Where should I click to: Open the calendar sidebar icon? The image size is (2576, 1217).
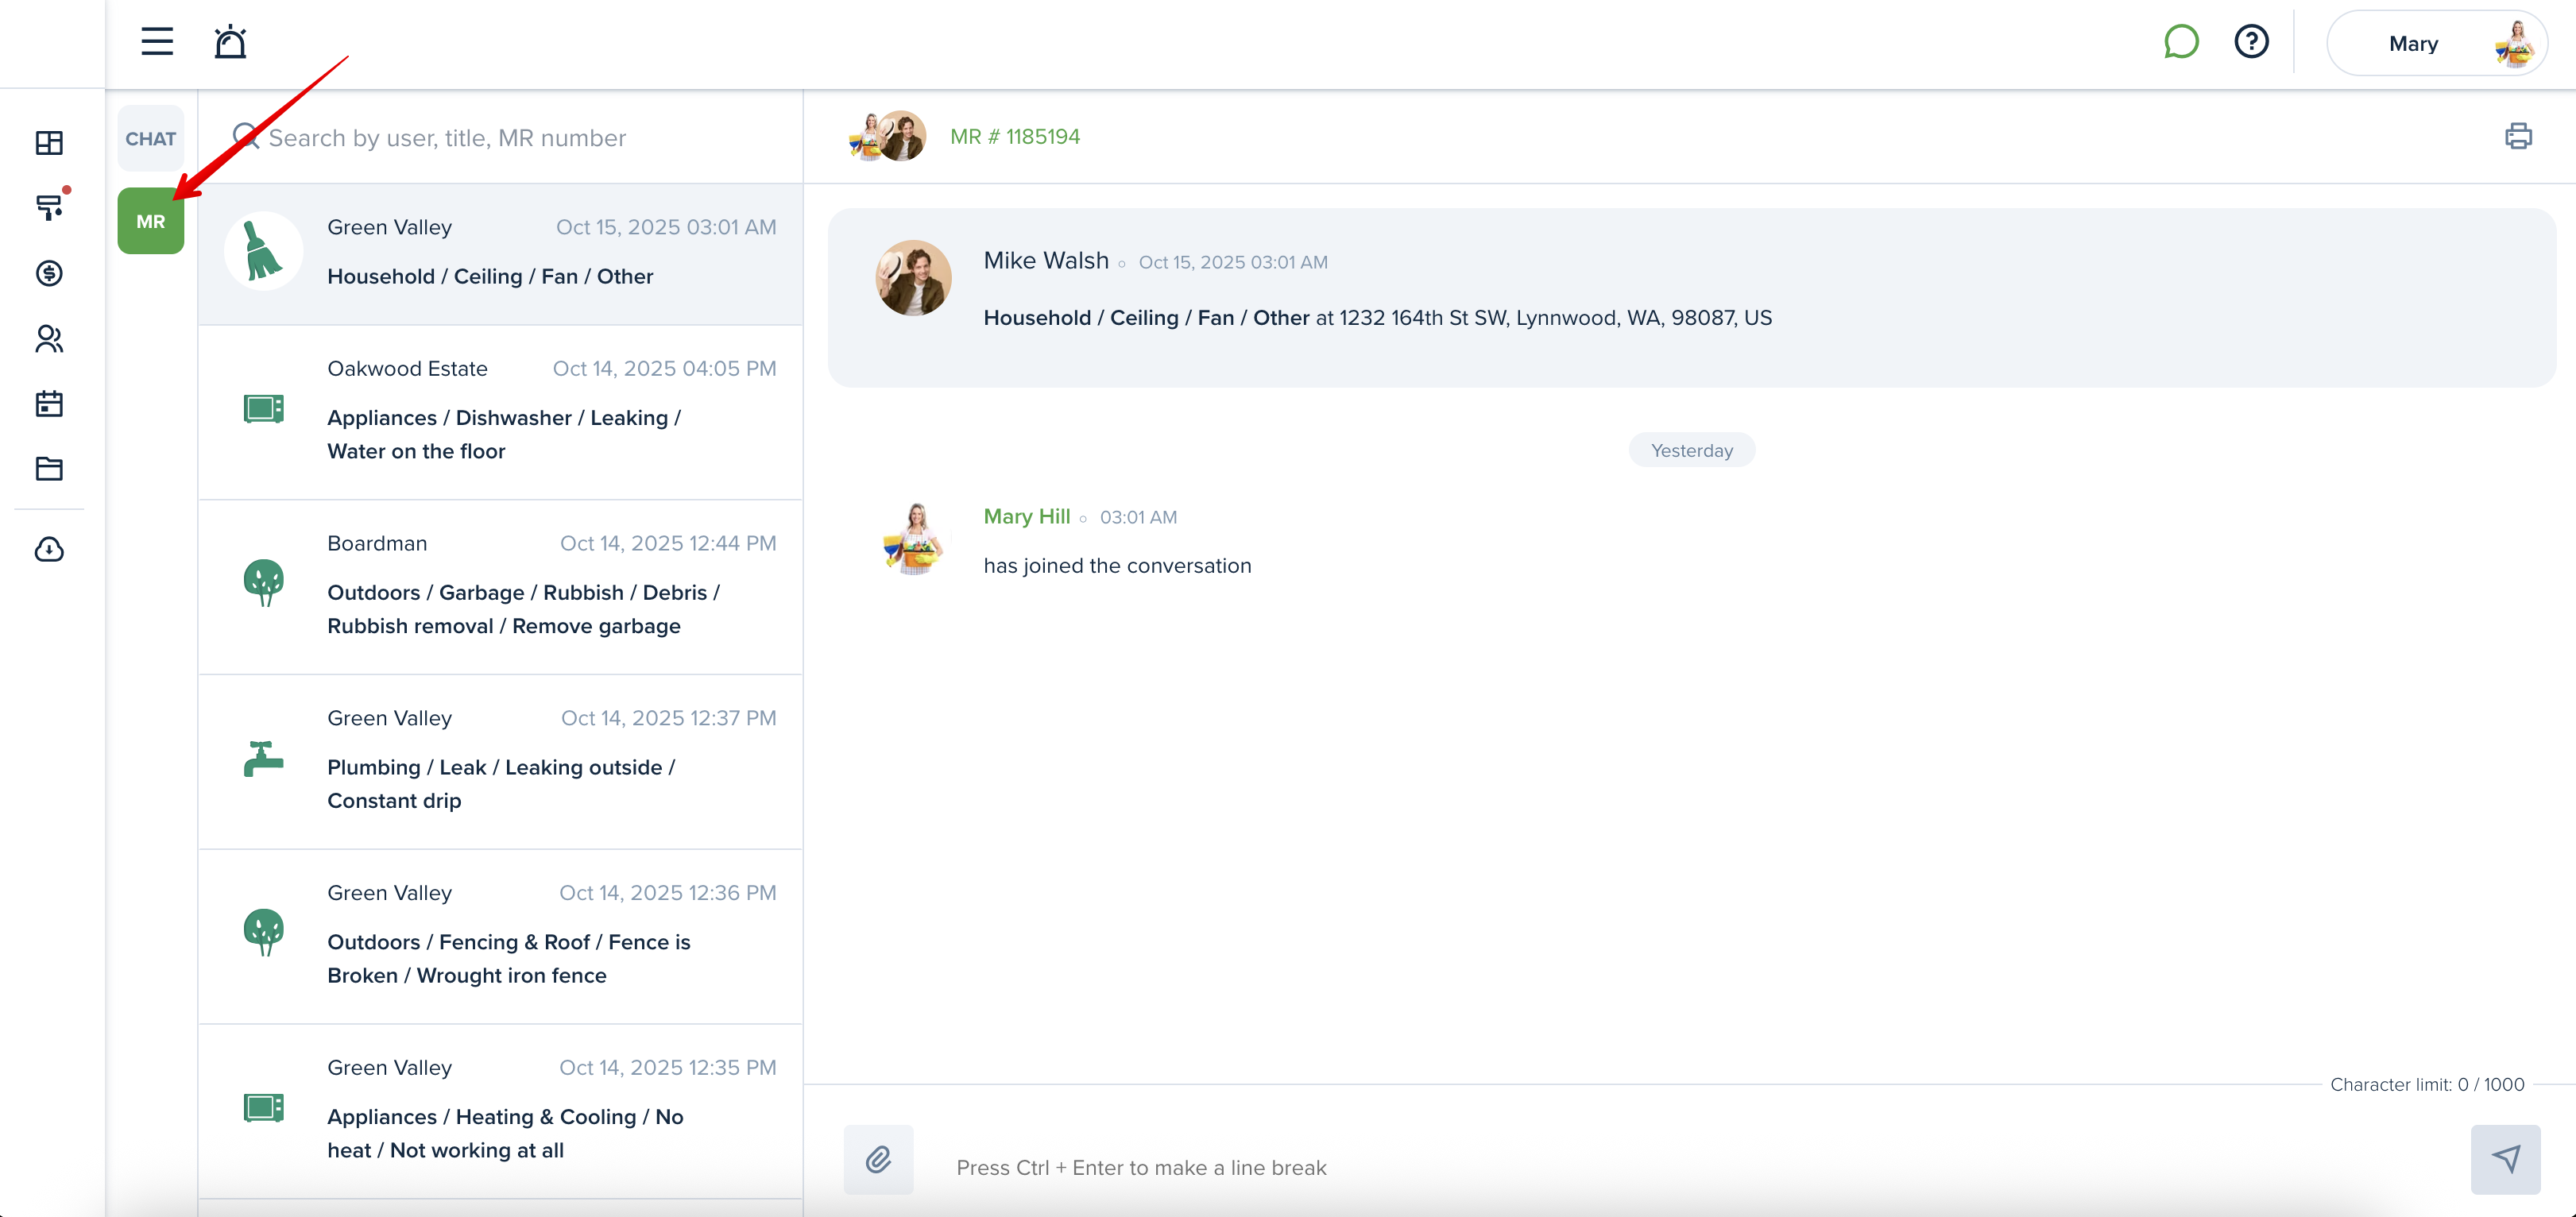[49, 404]
